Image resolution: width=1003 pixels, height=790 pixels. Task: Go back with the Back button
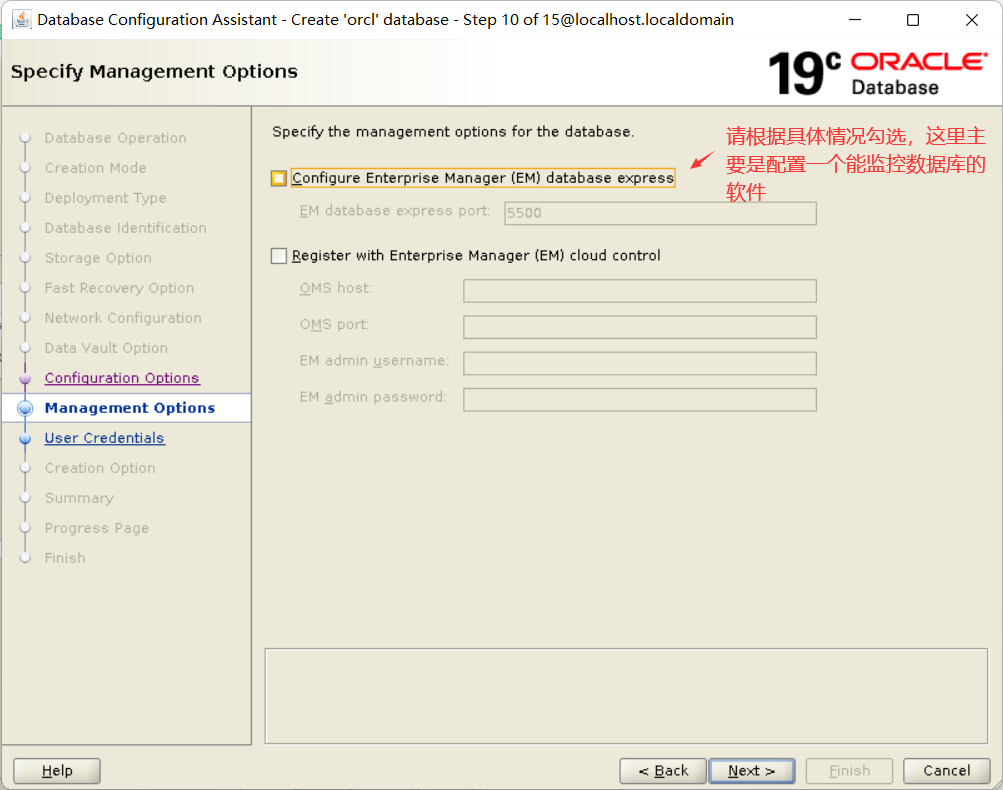(x=663, y=771)
